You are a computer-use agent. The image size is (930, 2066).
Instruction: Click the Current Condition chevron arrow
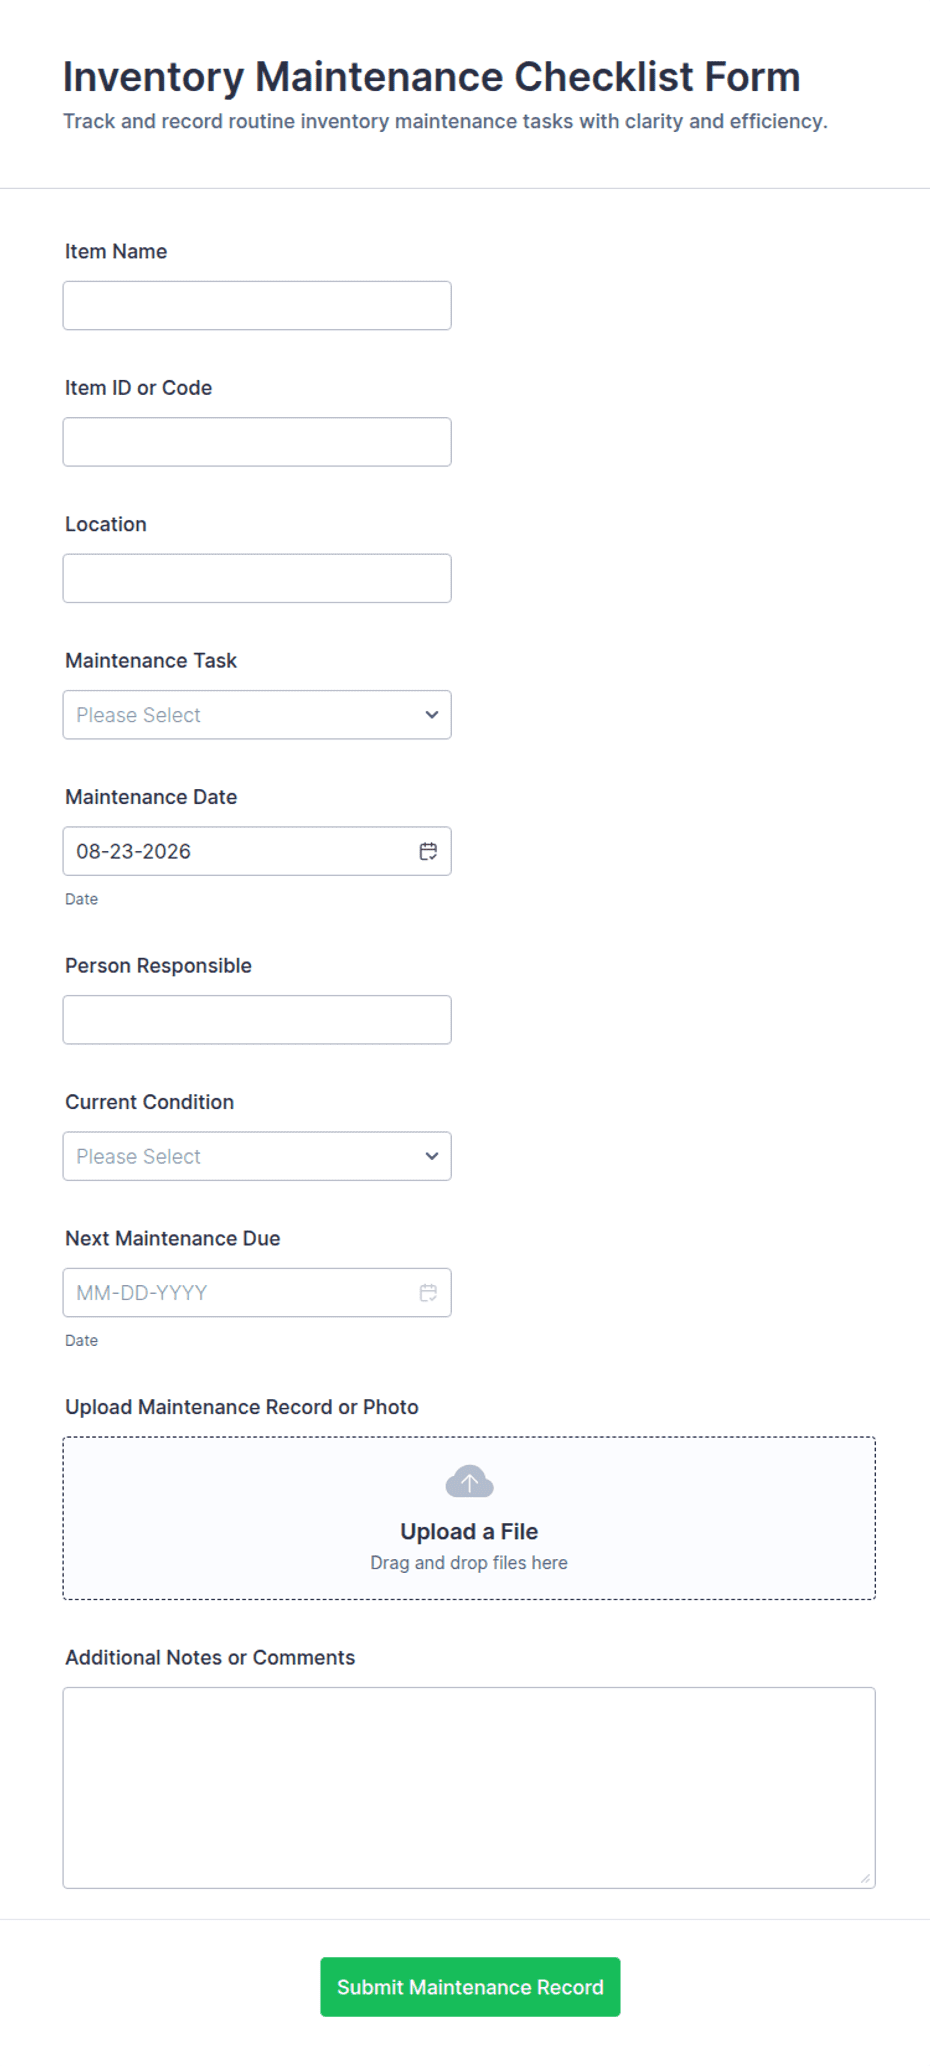[432, 1156]
